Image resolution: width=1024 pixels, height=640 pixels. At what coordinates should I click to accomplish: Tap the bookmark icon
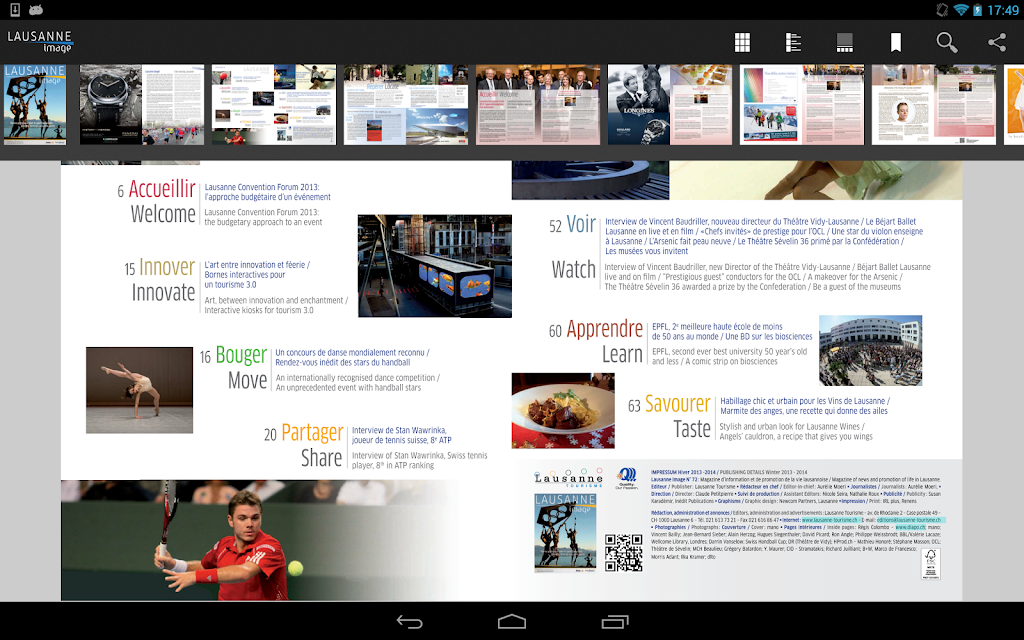[x=895, y=42]
